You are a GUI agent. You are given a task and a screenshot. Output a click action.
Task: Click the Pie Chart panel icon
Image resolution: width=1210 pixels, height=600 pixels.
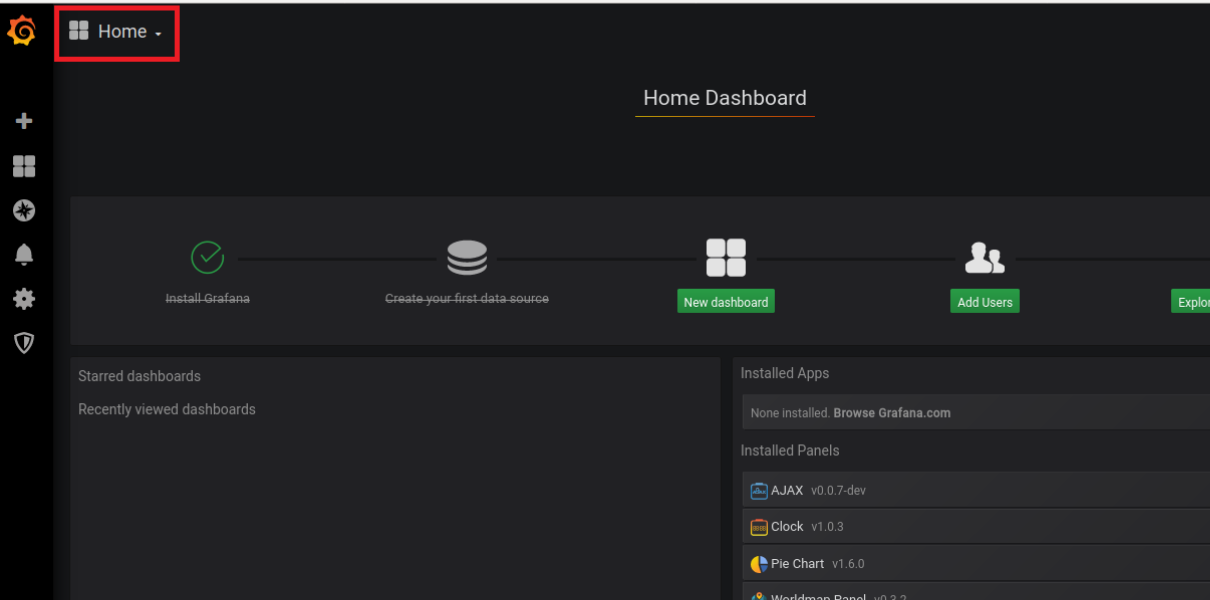pos(759,564)
